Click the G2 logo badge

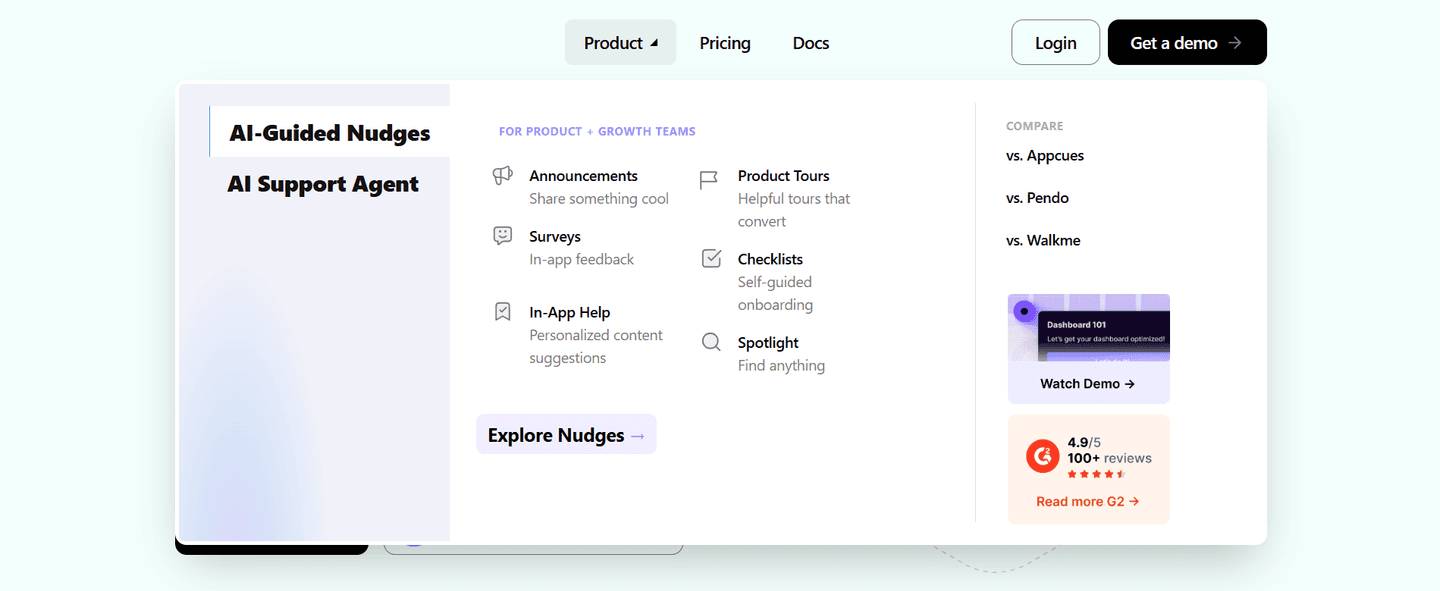tap(1043, 457)
